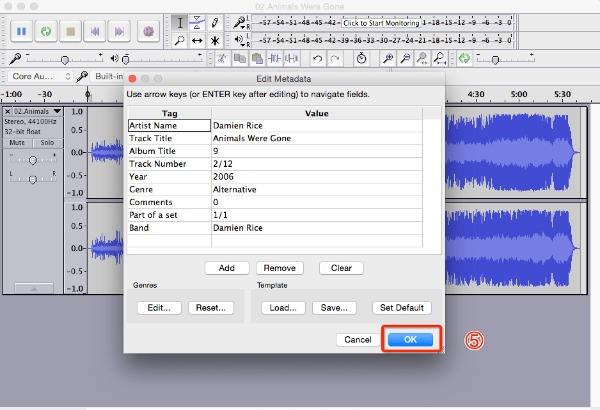Click the Cut scissors icon
Image resolution: width=600 pixels, height=410 pixels.
[x=222, y=59]
